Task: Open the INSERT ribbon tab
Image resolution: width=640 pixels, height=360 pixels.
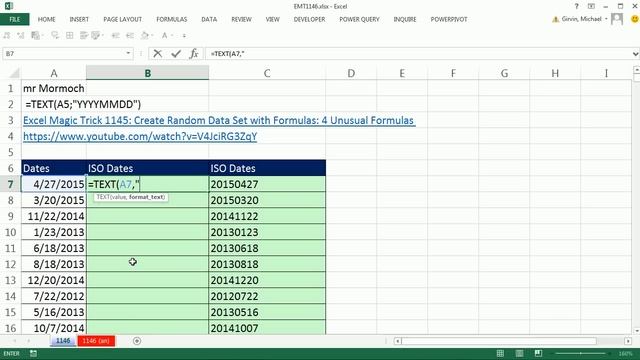Action: [79, 19]
